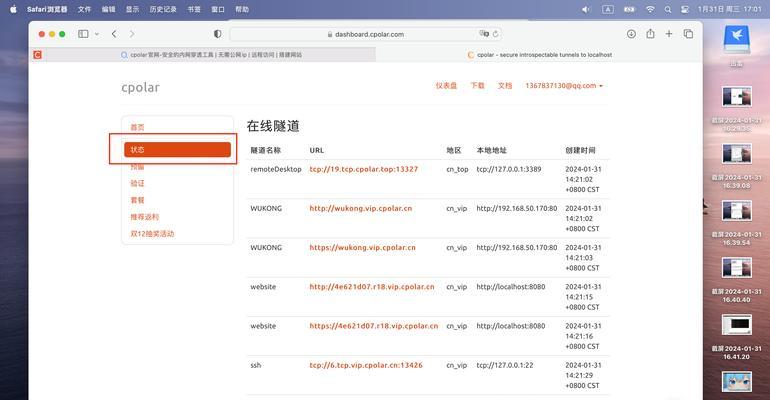Open the 窗口 menu
This screenshot has width=770, height=400.
(x=218, y=9)
